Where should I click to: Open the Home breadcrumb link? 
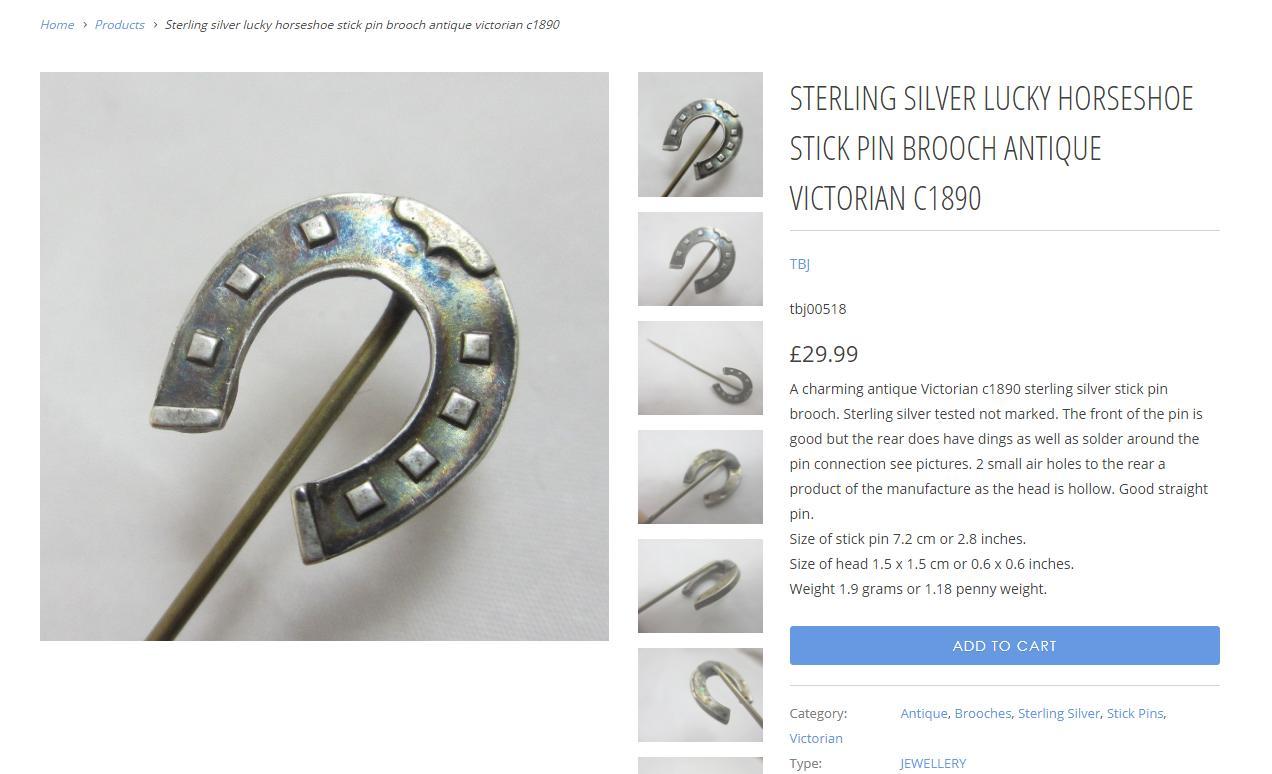(x=57, y=24)
